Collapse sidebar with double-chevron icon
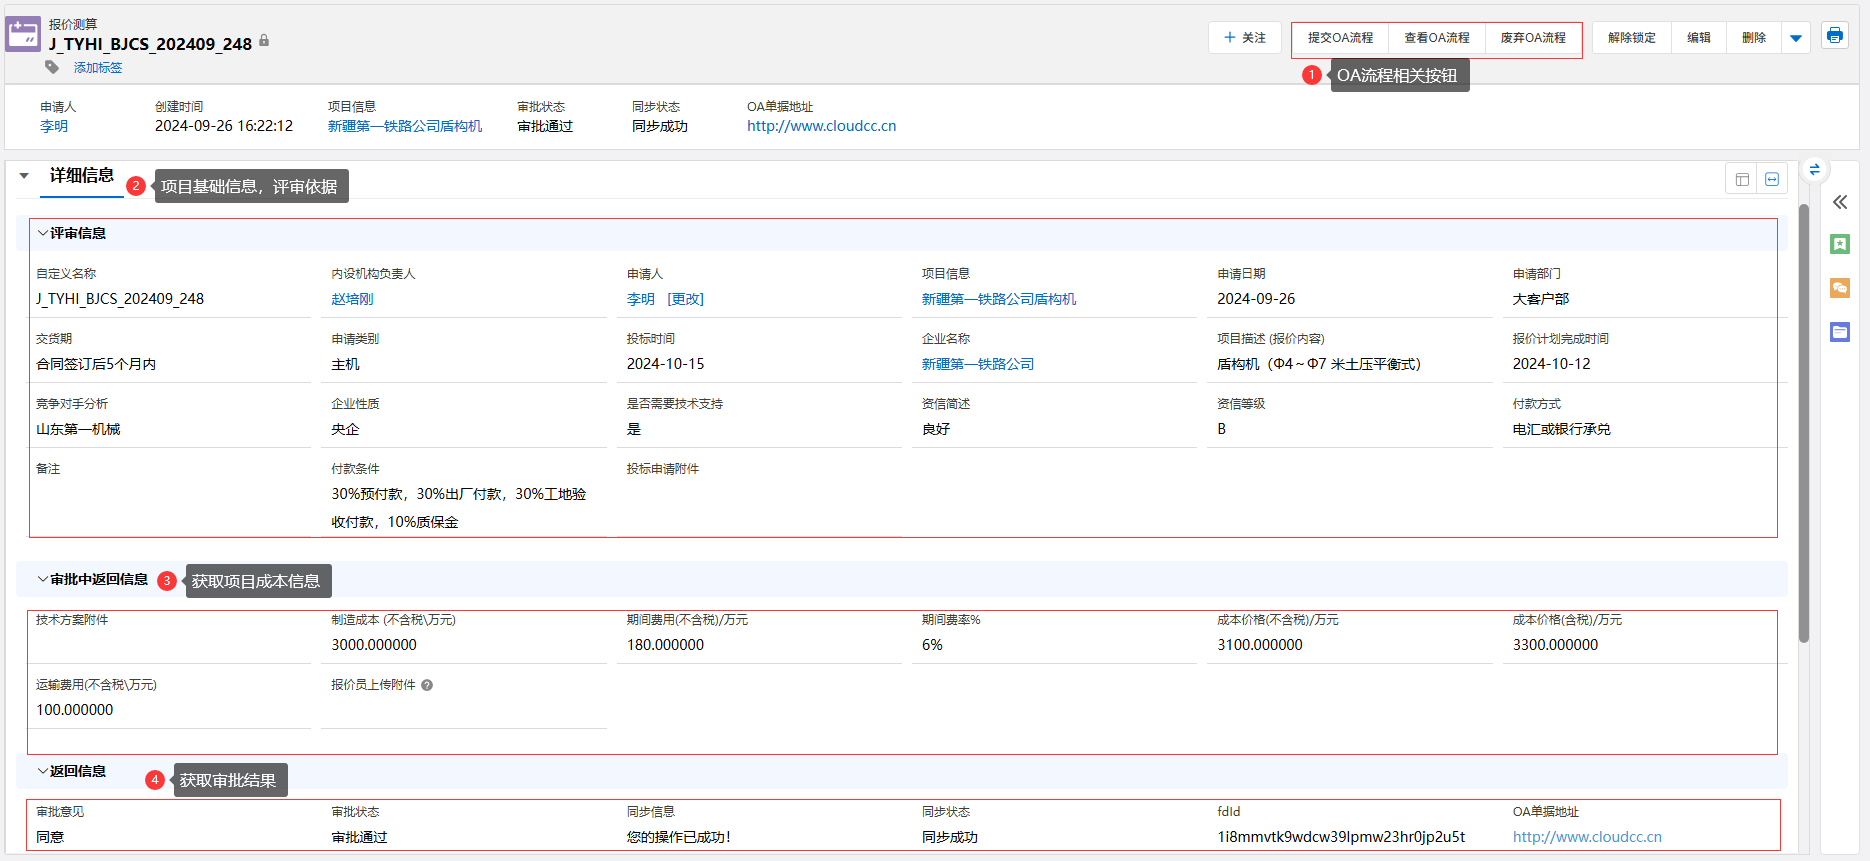 tap(1839, 202)
